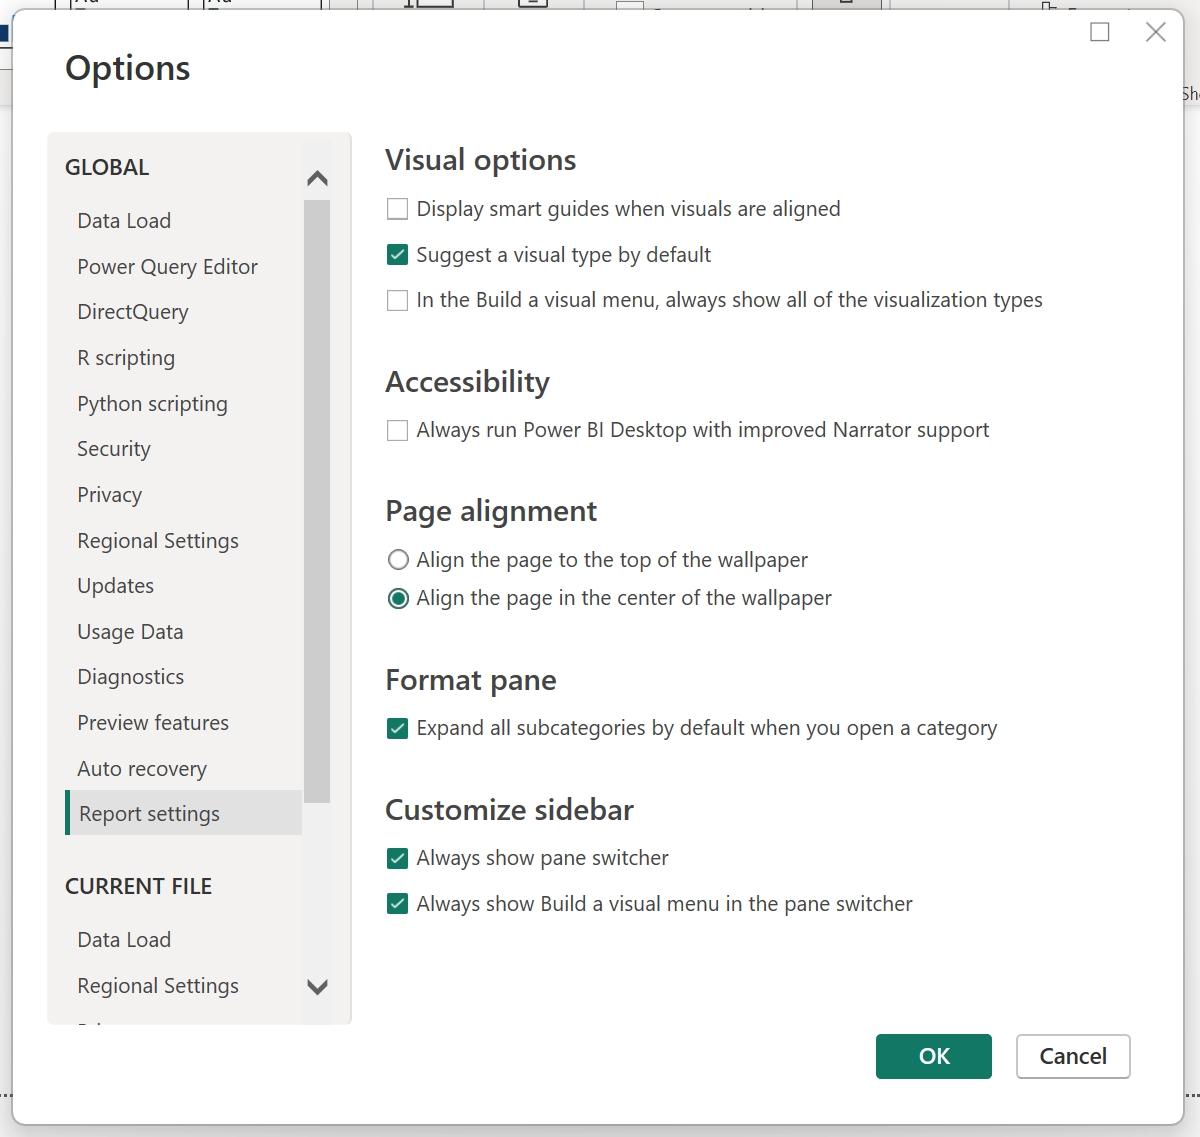This screenshot has width=1200, height=1137.
Task: Select the Privacy category
Action: click(x=110, y=495)
